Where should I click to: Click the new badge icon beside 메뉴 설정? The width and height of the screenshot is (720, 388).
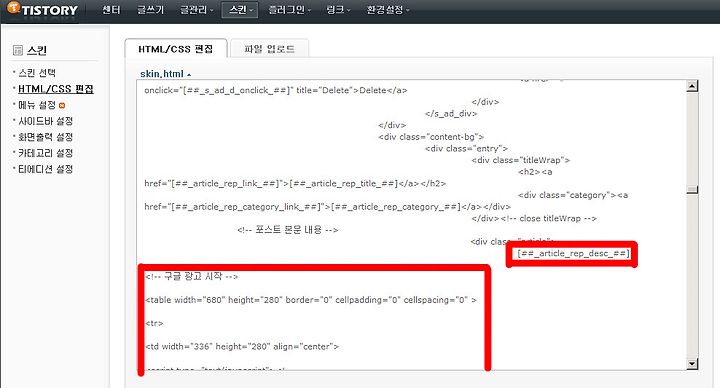coord(62,106)
